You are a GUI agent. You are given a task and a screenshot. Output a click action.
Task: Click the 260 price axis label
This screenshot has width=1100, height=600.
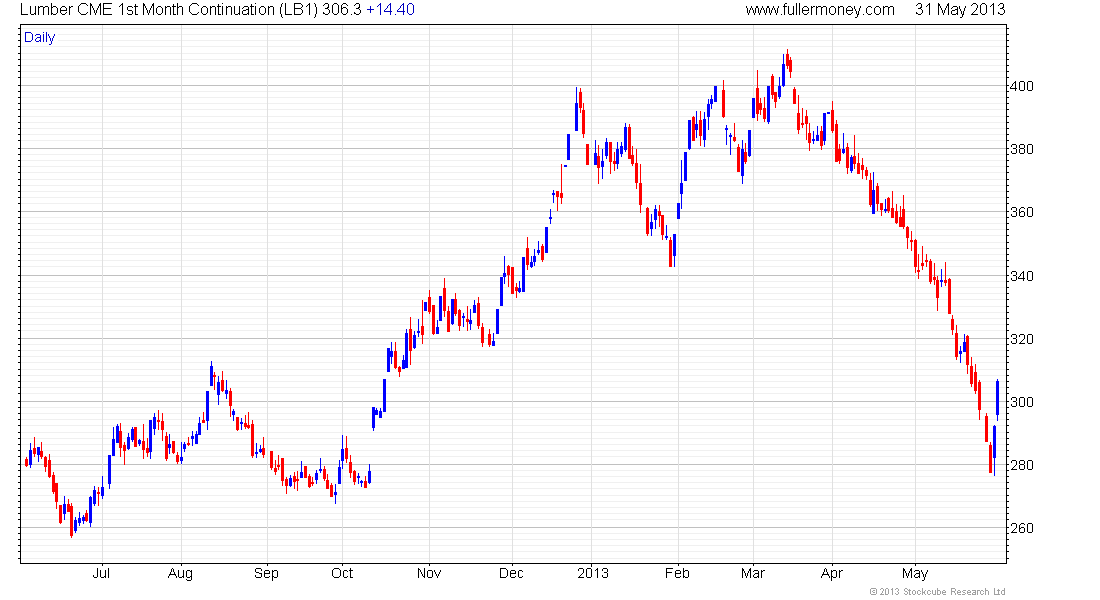coord(1021,528)
